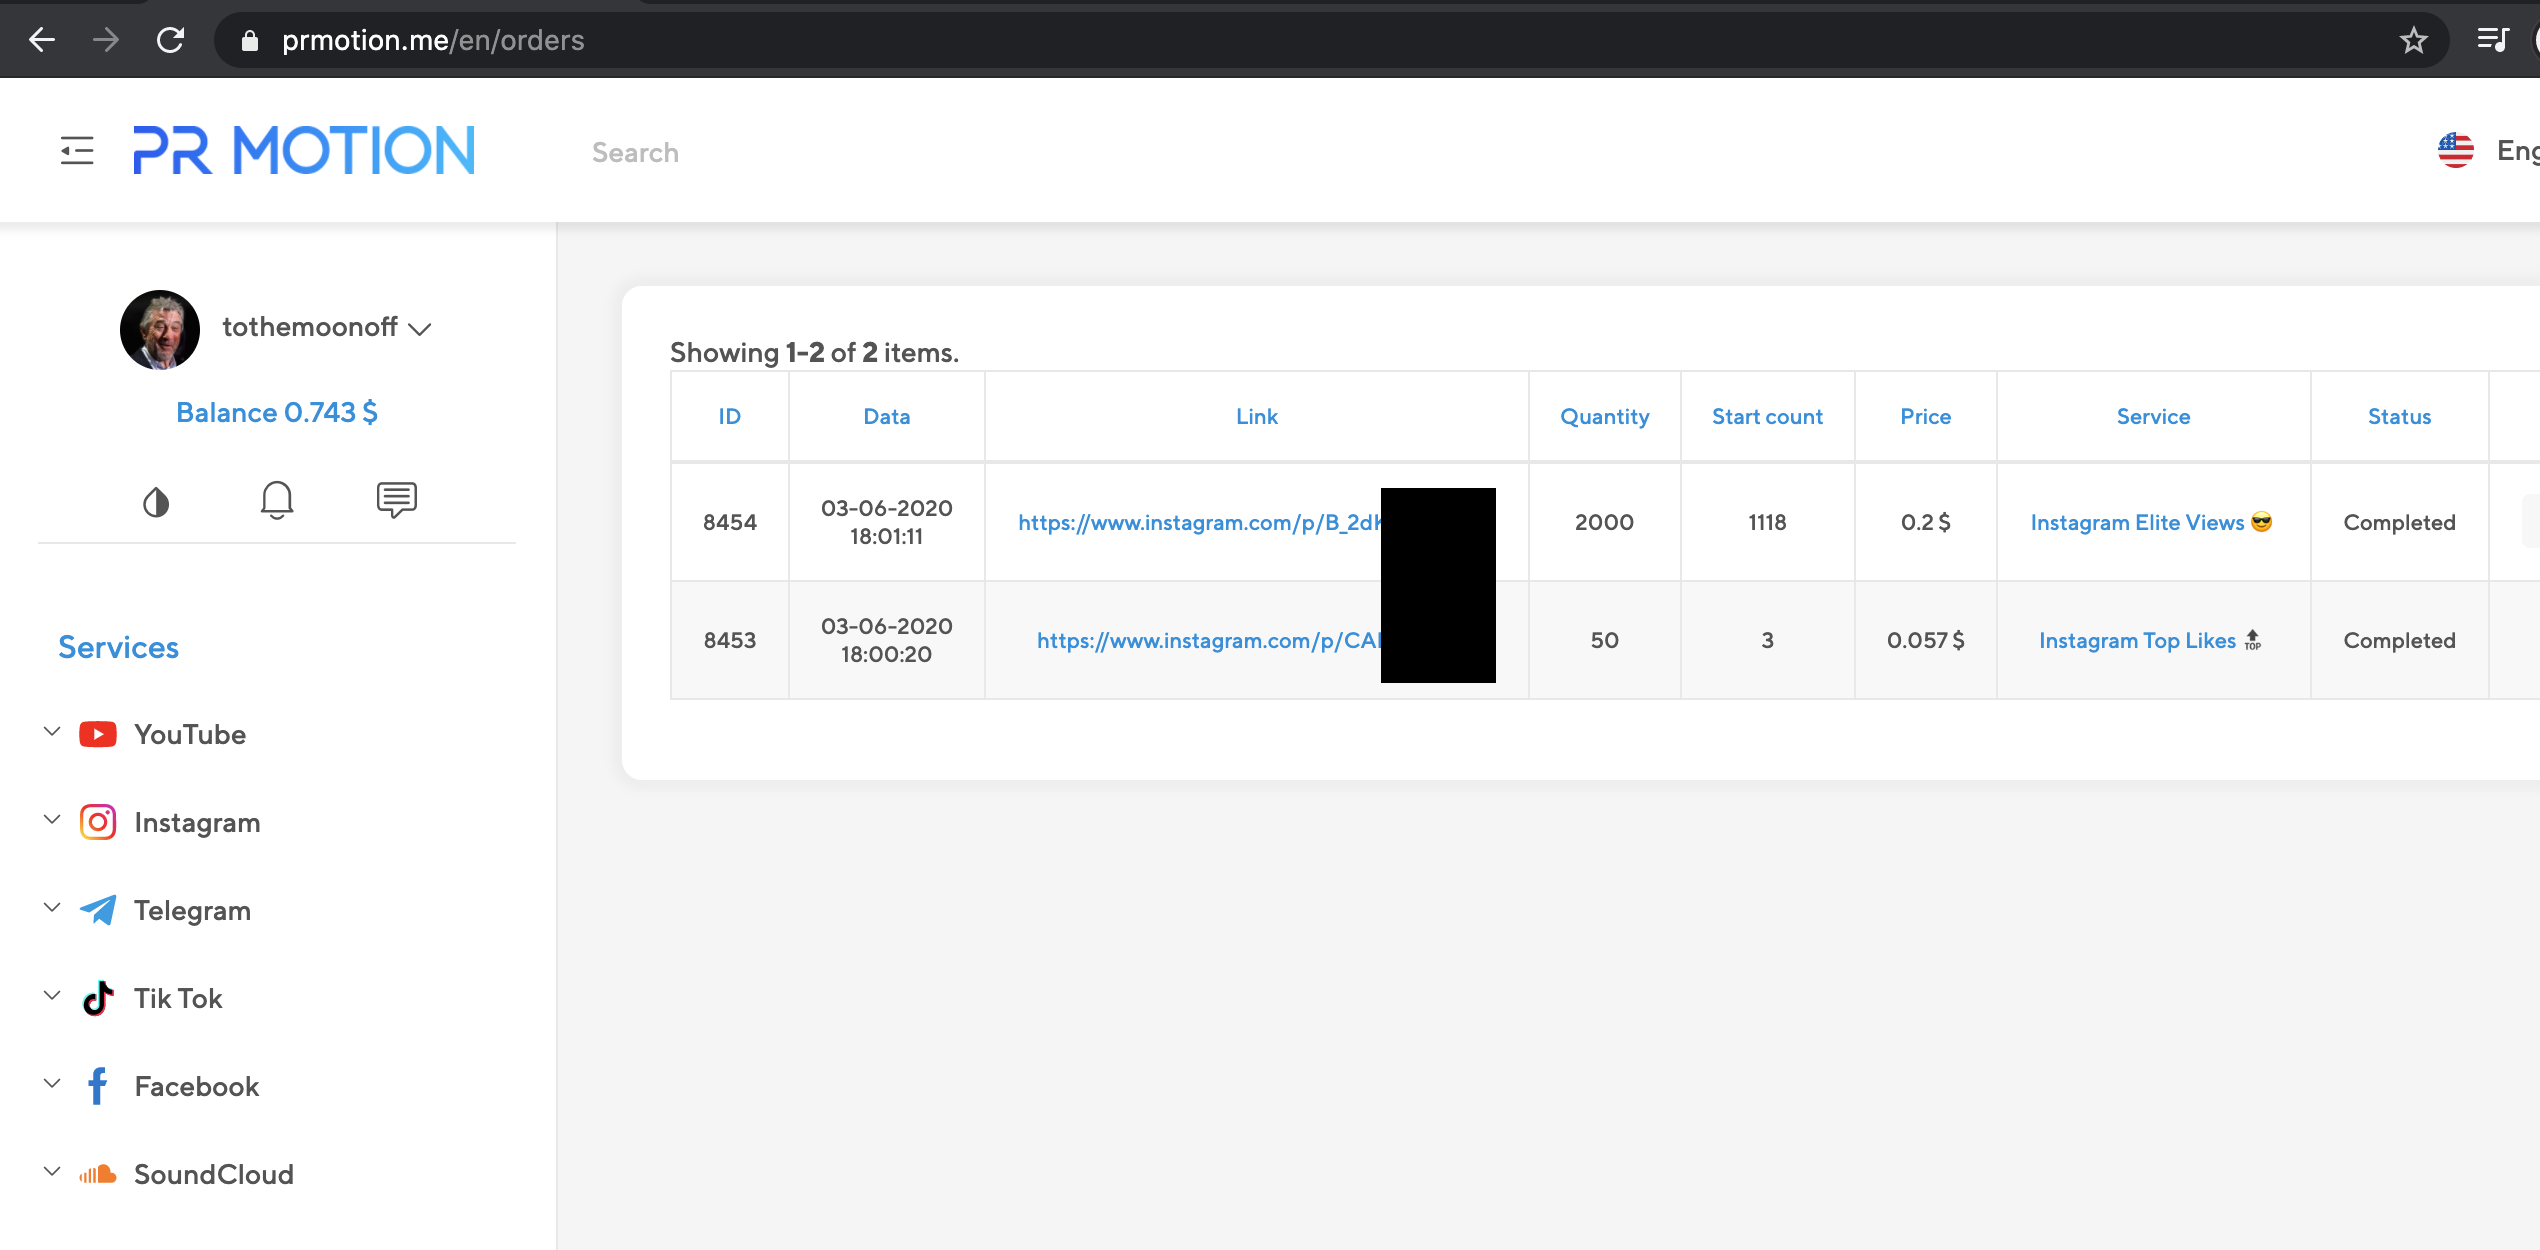The height and width of the screenshot is (1250, 2540).
Task: Sort orders by Service column
Action: point(2153,416)
